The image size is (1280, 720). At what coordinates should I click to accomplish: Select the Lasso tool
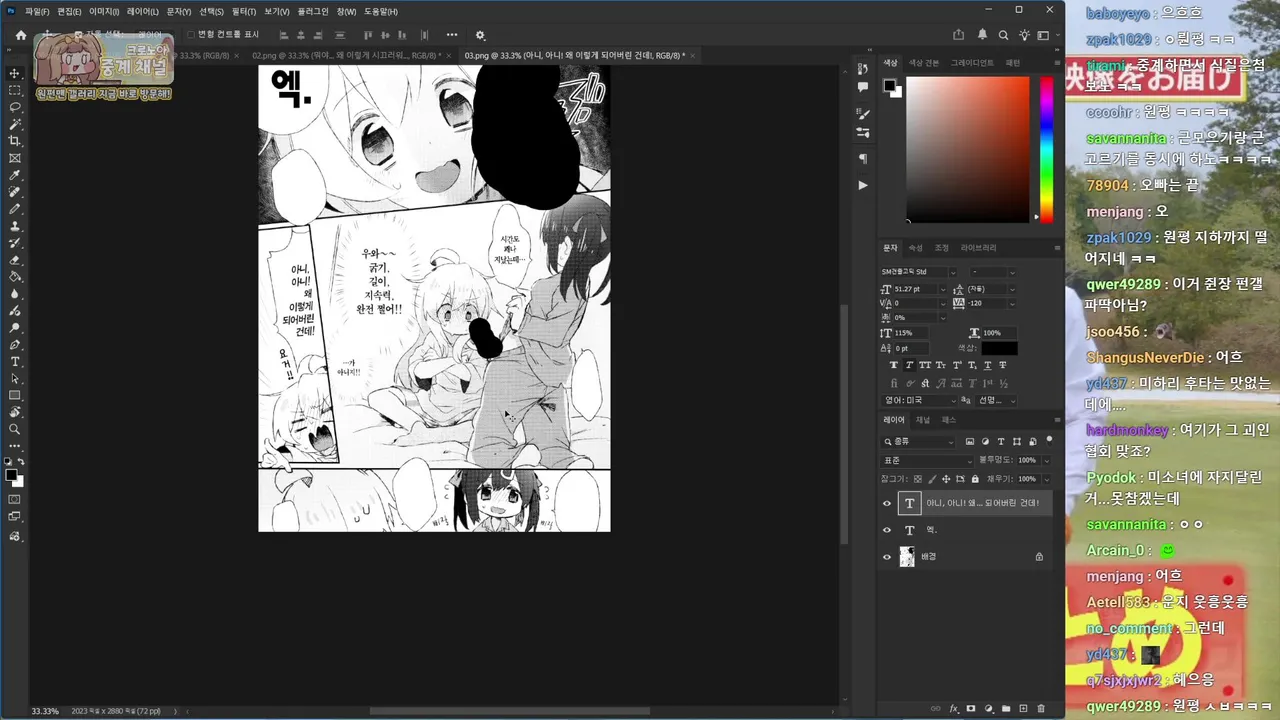(15, 107)
